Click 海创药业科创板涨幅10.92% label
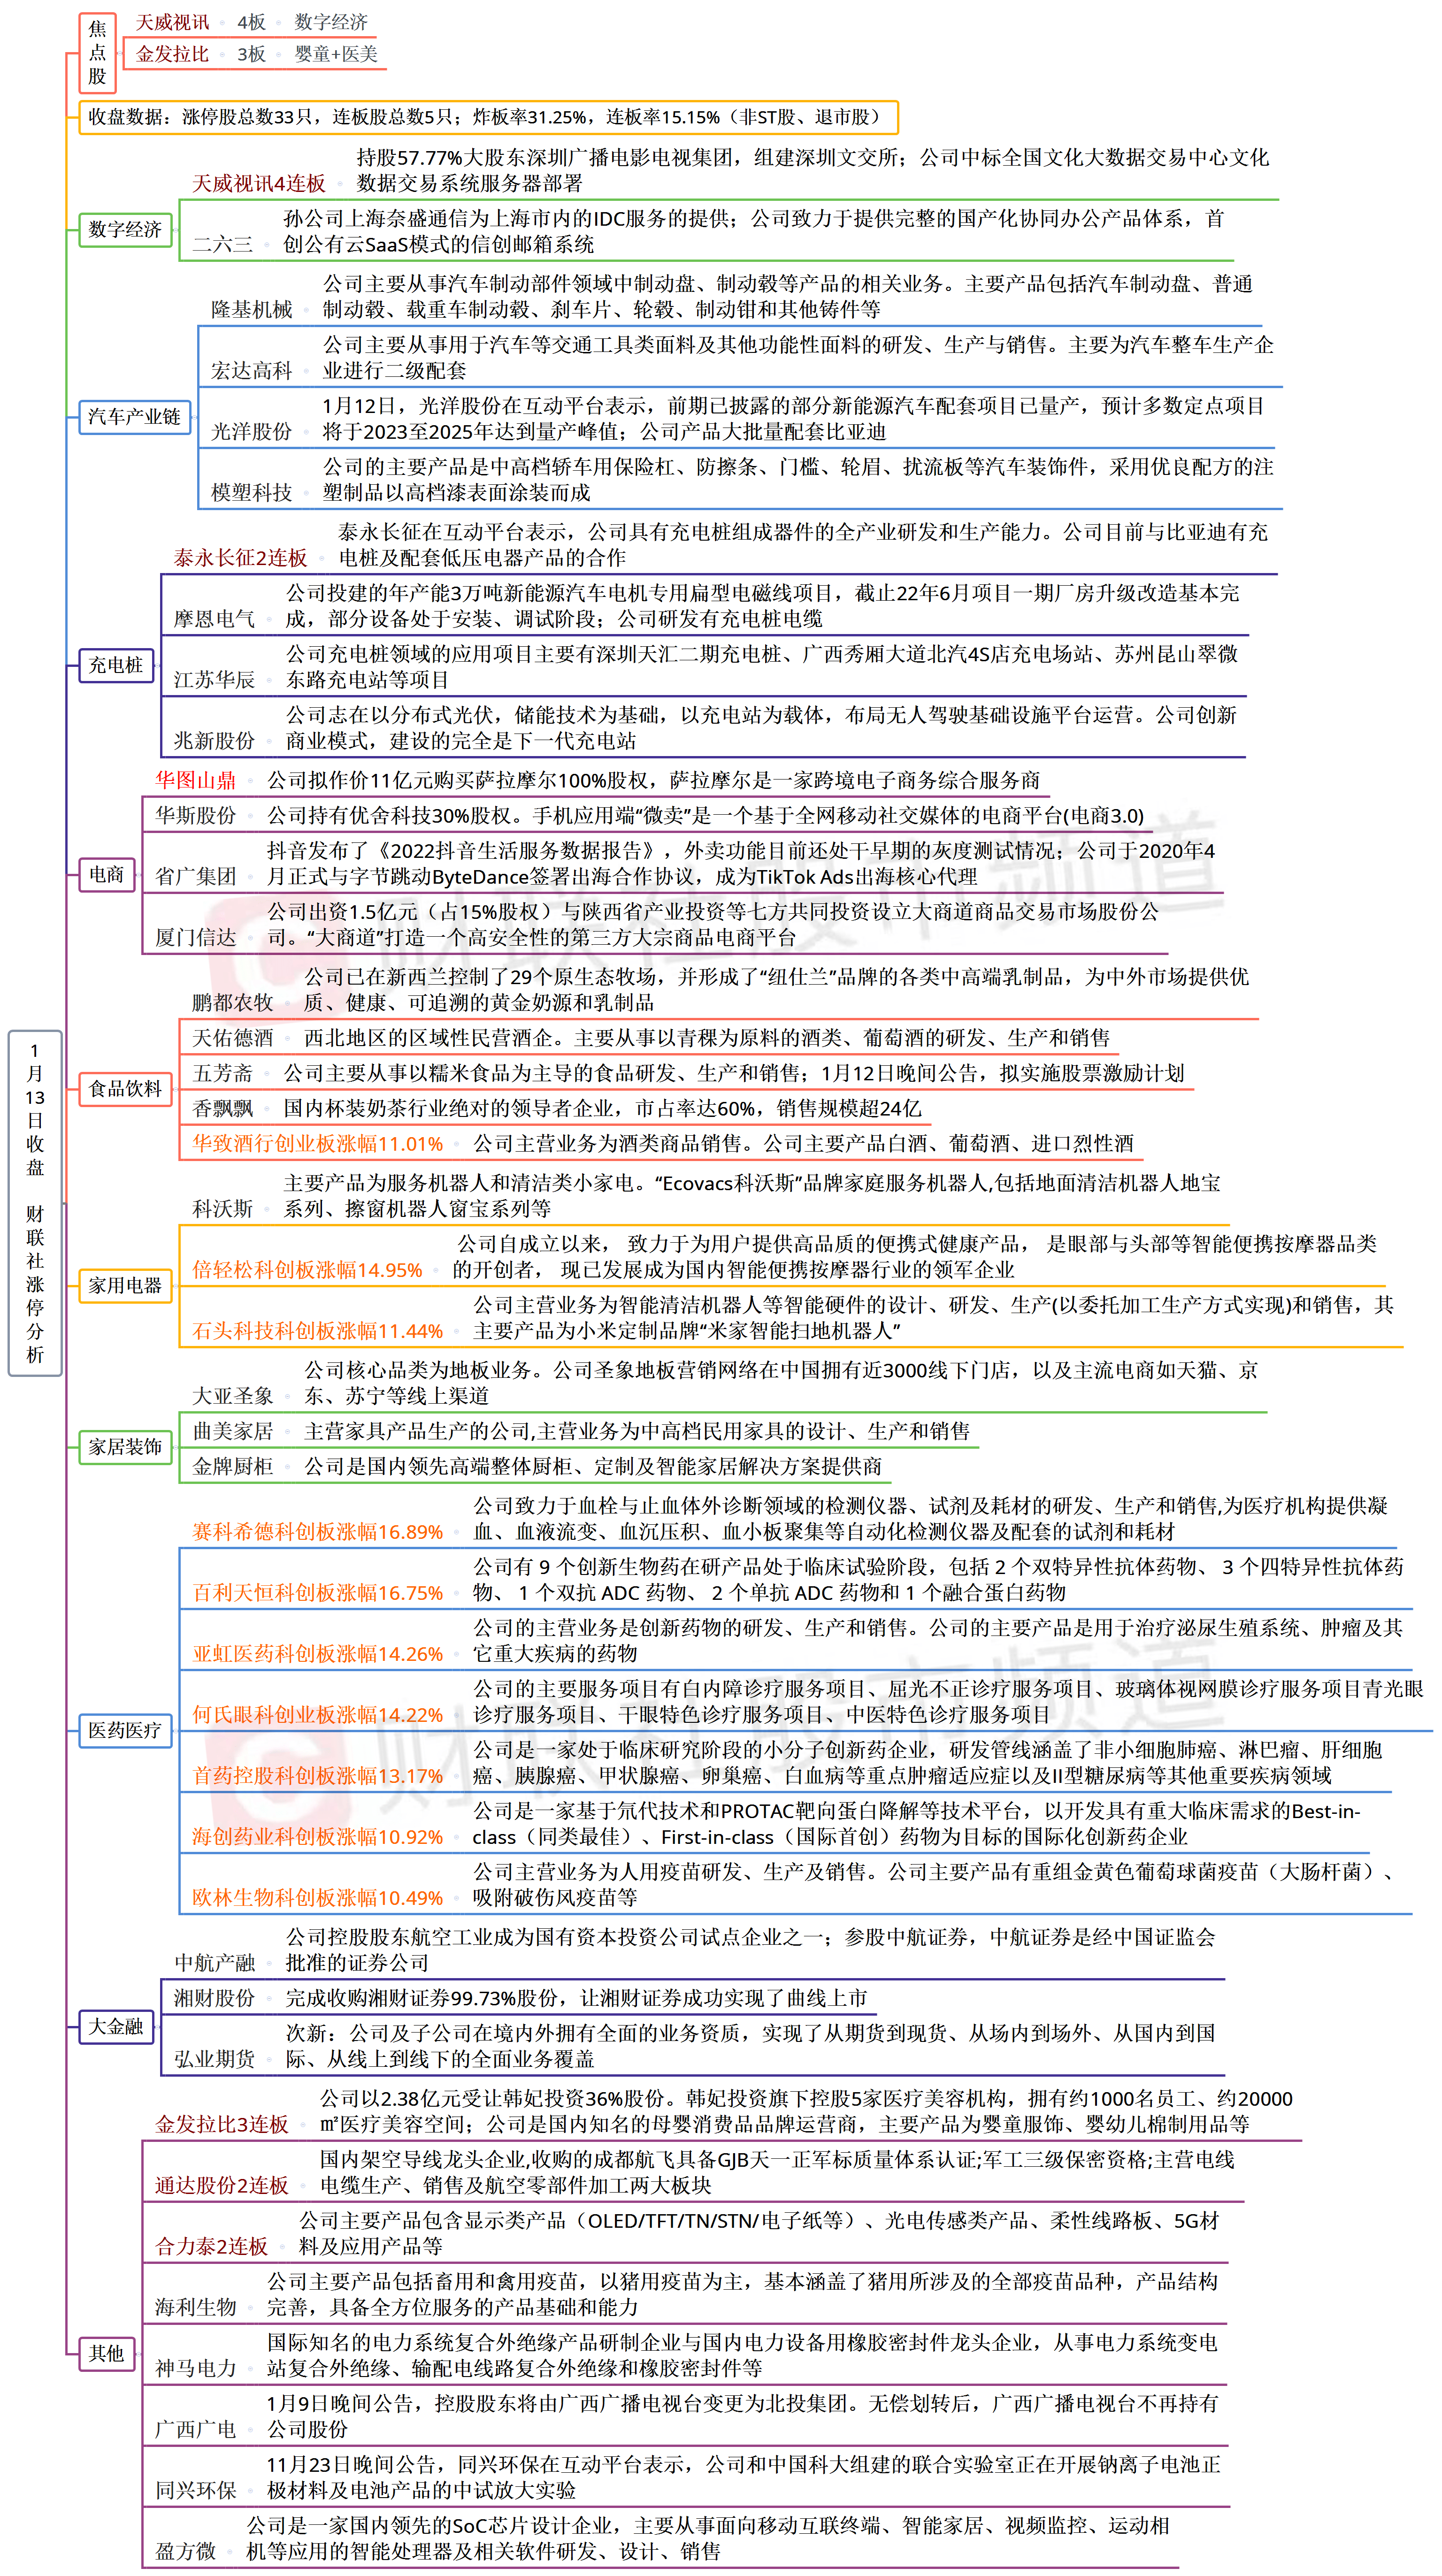Image resolution: width=1442 pixels, height=2576 pixels. [318, 1837]
